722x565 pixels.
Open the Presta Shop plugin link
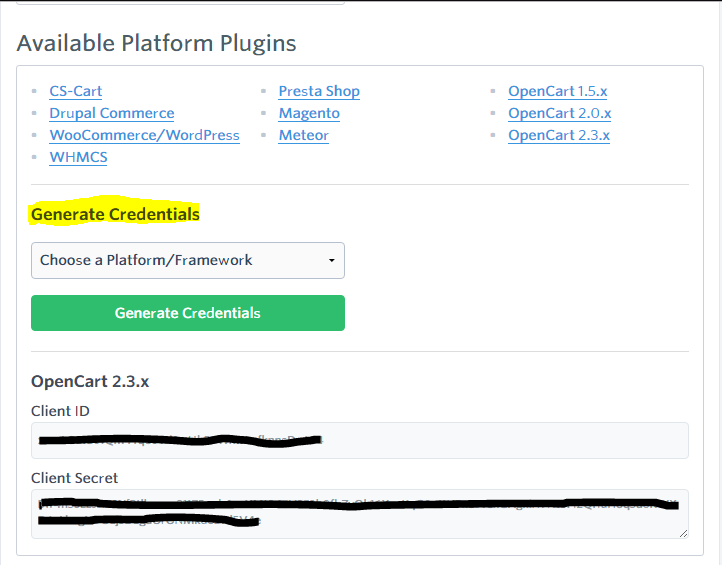click(319, 91)
